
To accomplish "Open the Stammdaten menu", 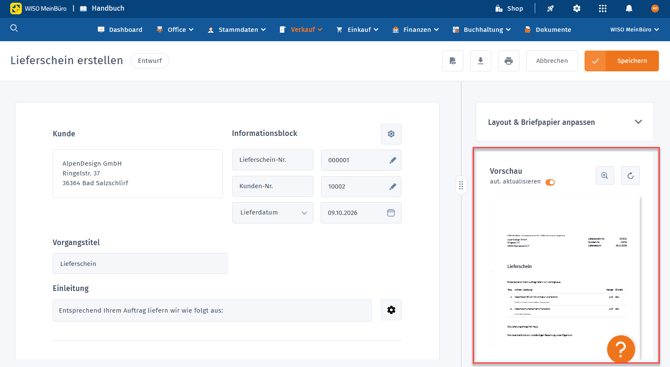I will click(x=237, y=29).
